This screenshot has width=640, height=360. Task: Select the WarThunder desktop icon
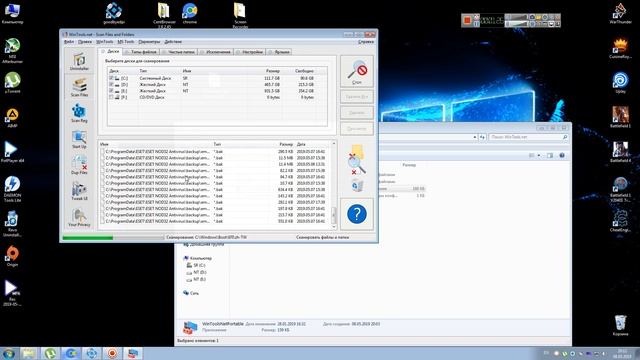620,13
